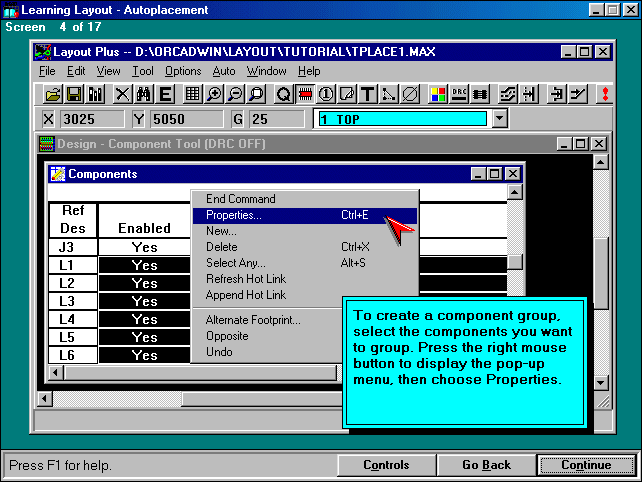Click the Query Q toolbar icon
642x482 pixels.
click(283, 94)
